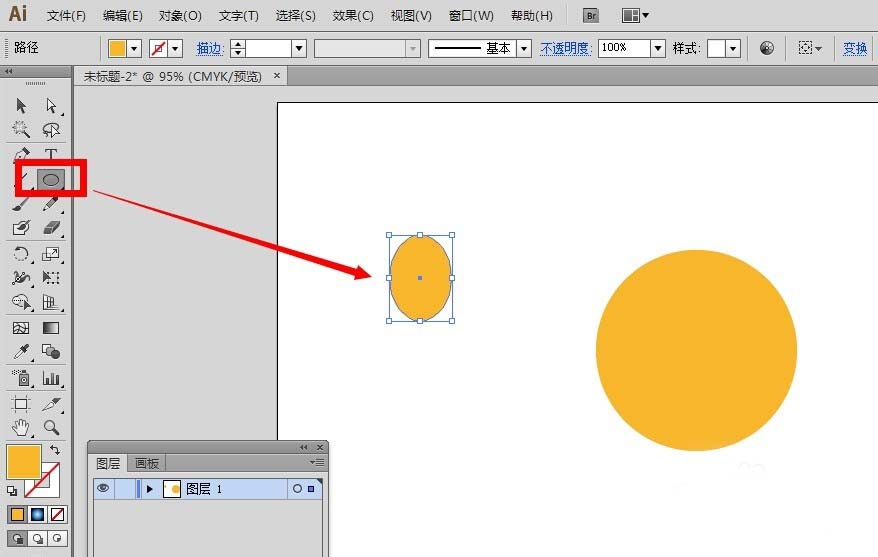Open the 效果(C) menu
Screen dimensions: 878x557
click(353, 16)
